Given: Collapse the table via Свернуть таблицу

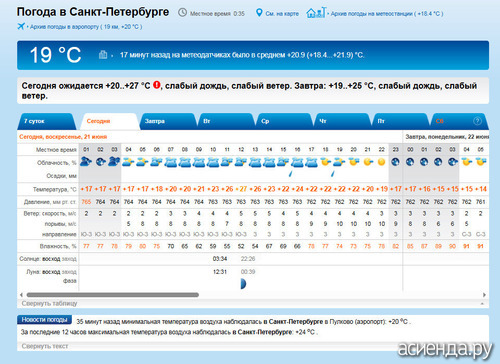Looking at the screenshot, I should (x=49, y=303).
